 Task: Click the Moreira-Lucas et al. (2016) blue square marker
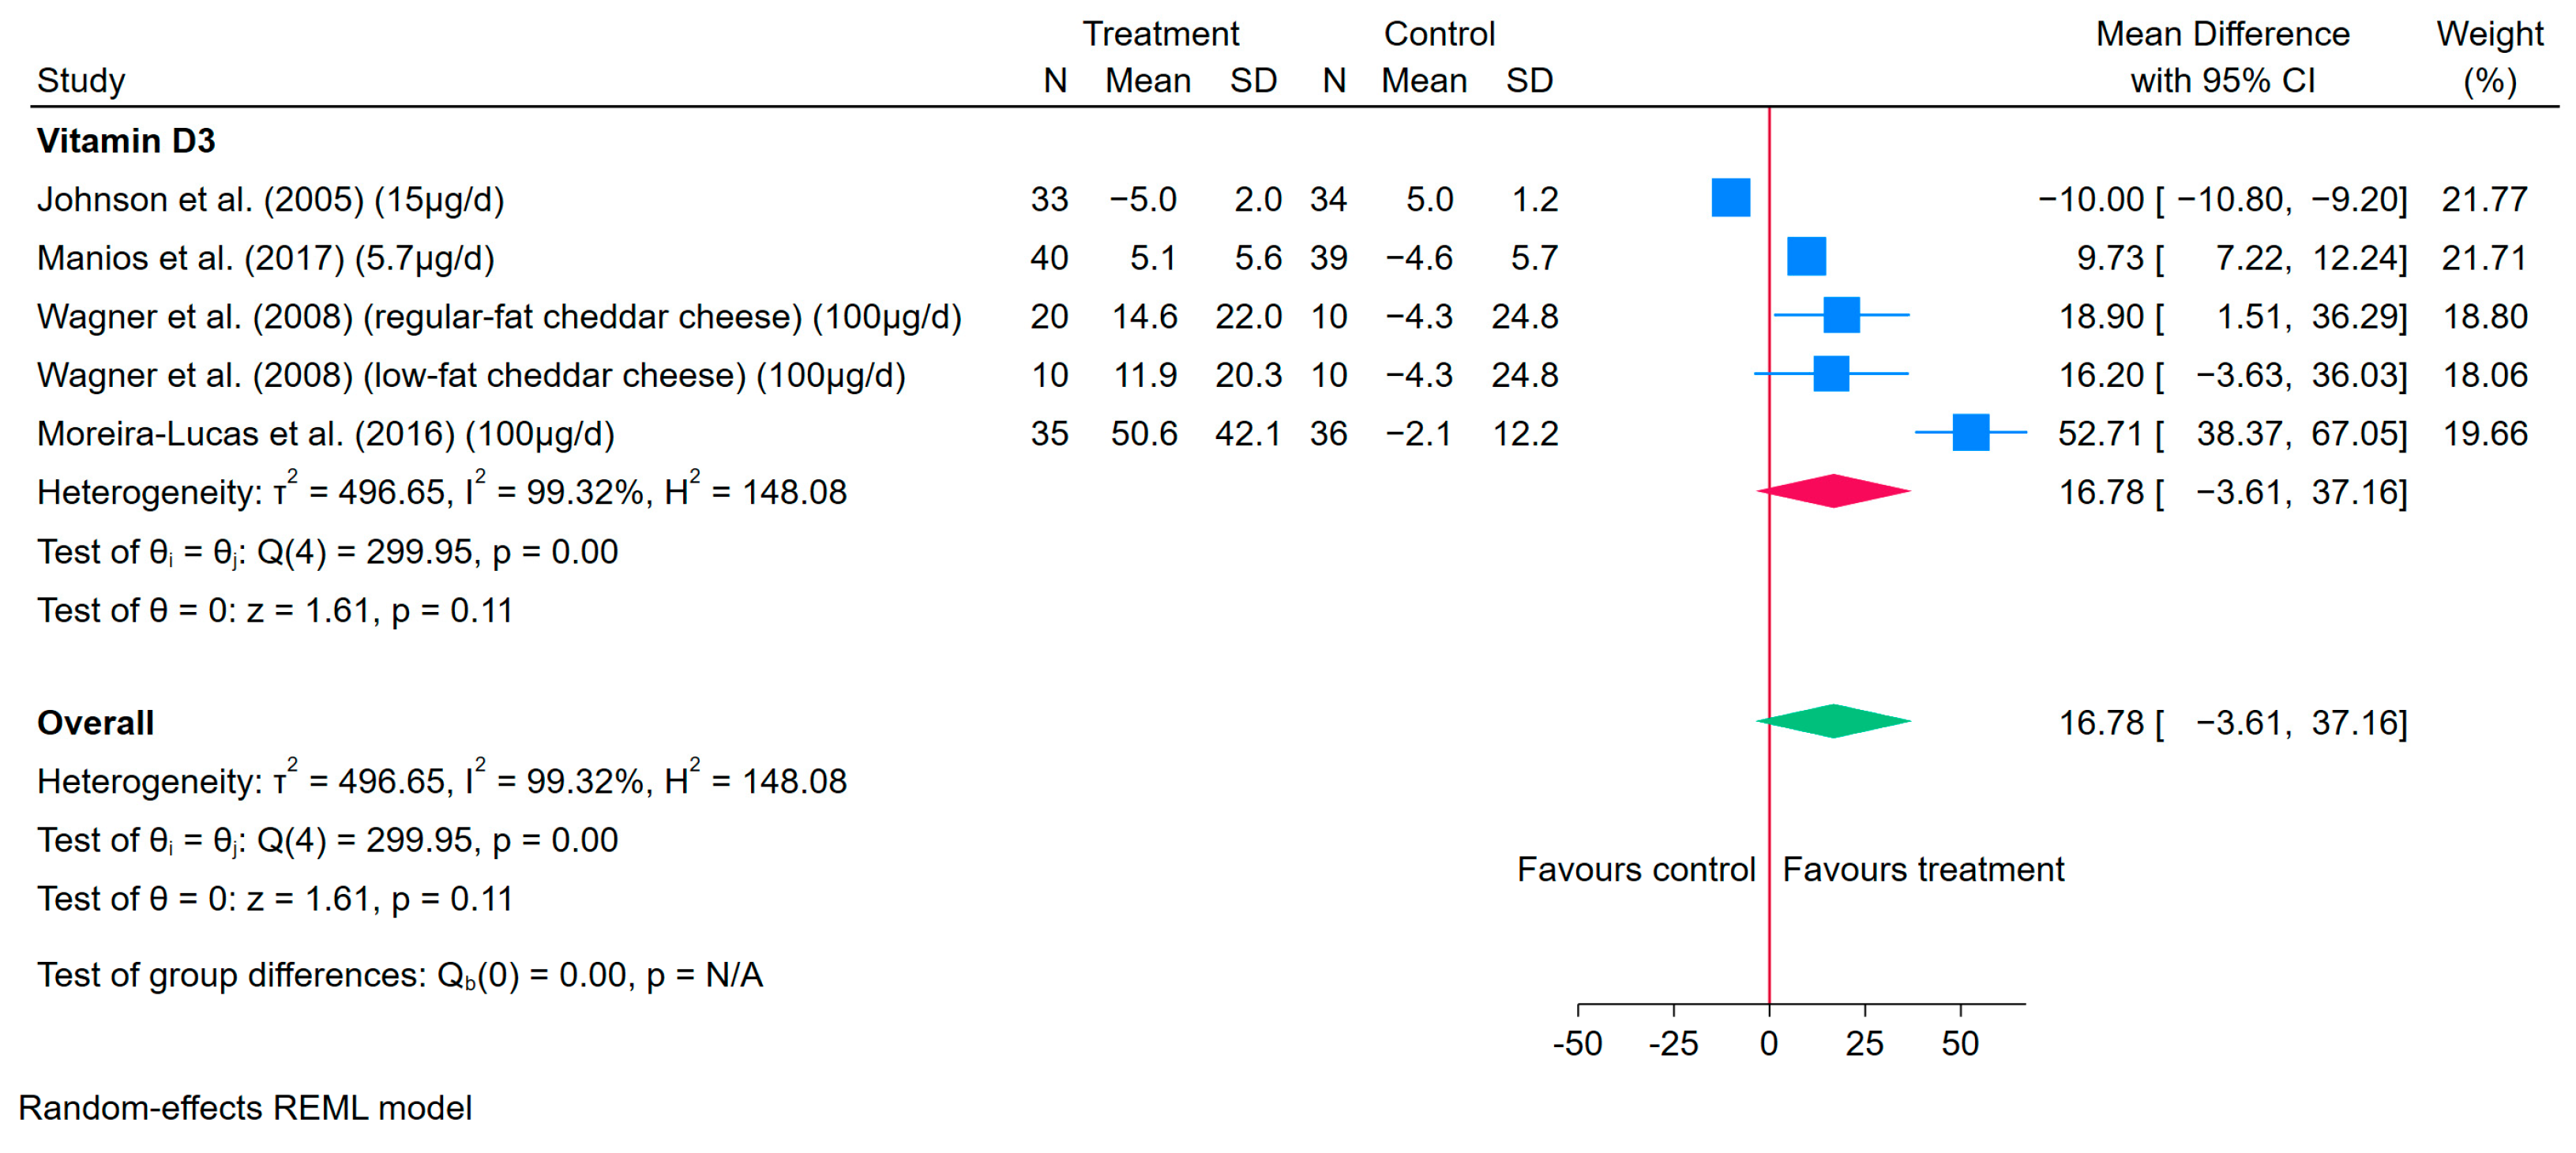[1970, 433]
